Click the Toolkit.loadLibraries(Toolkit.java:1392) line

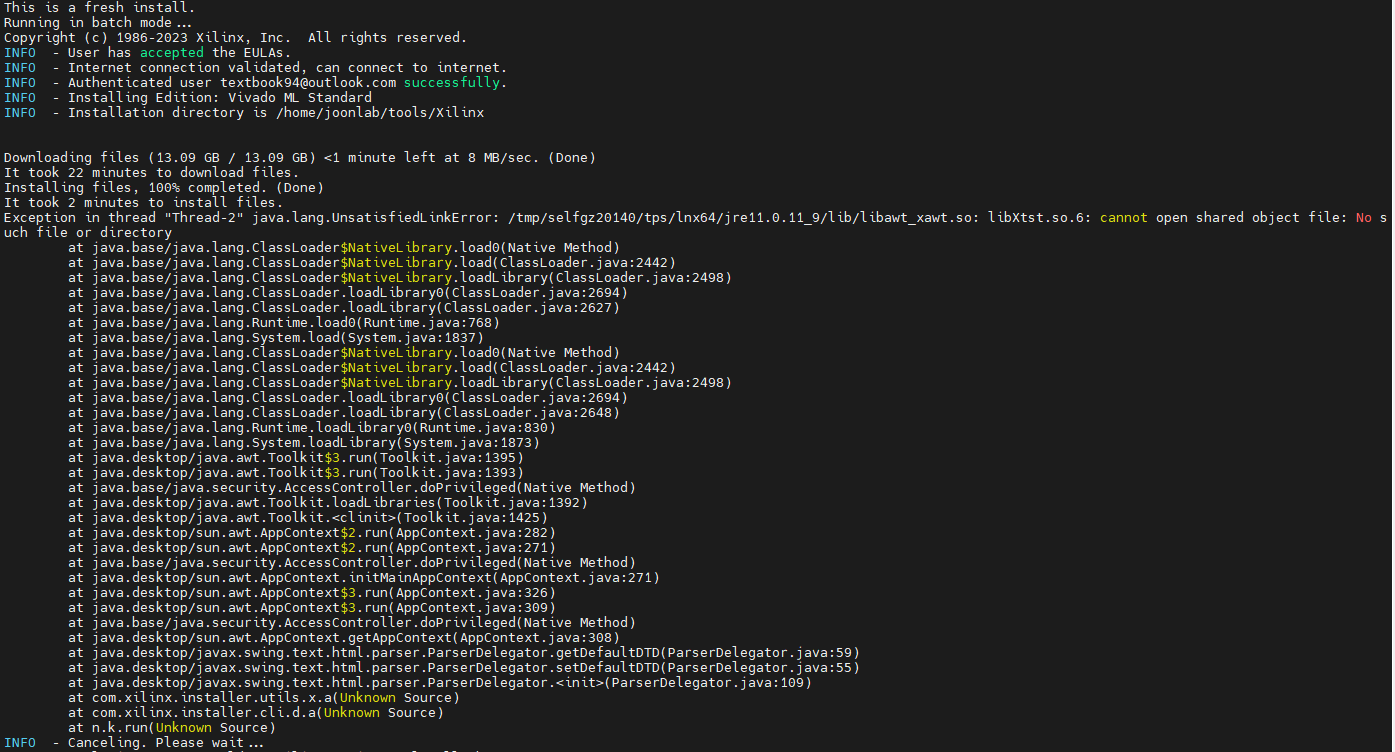click(328, 503)
